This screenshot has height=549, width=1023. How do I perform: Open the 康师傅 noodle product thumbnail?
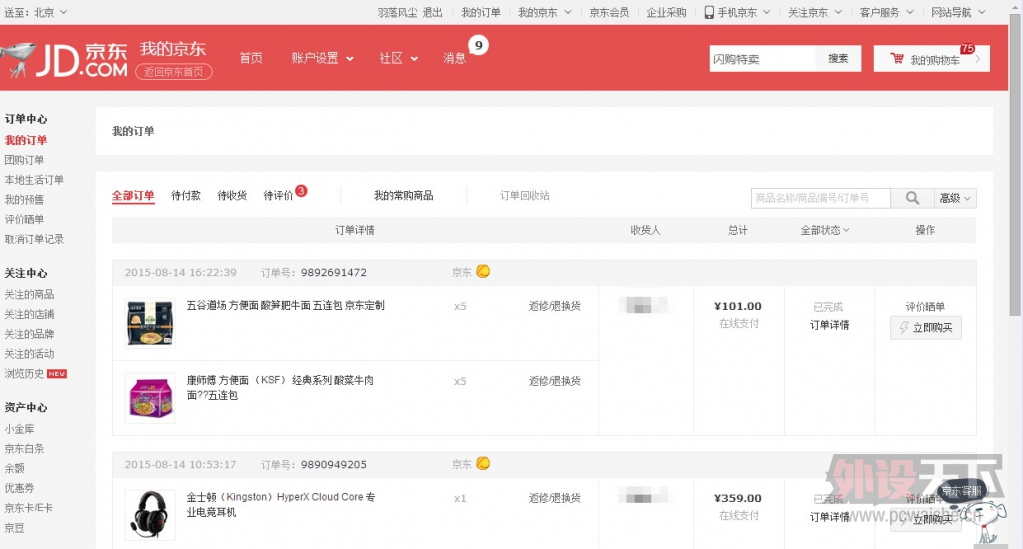150,398
